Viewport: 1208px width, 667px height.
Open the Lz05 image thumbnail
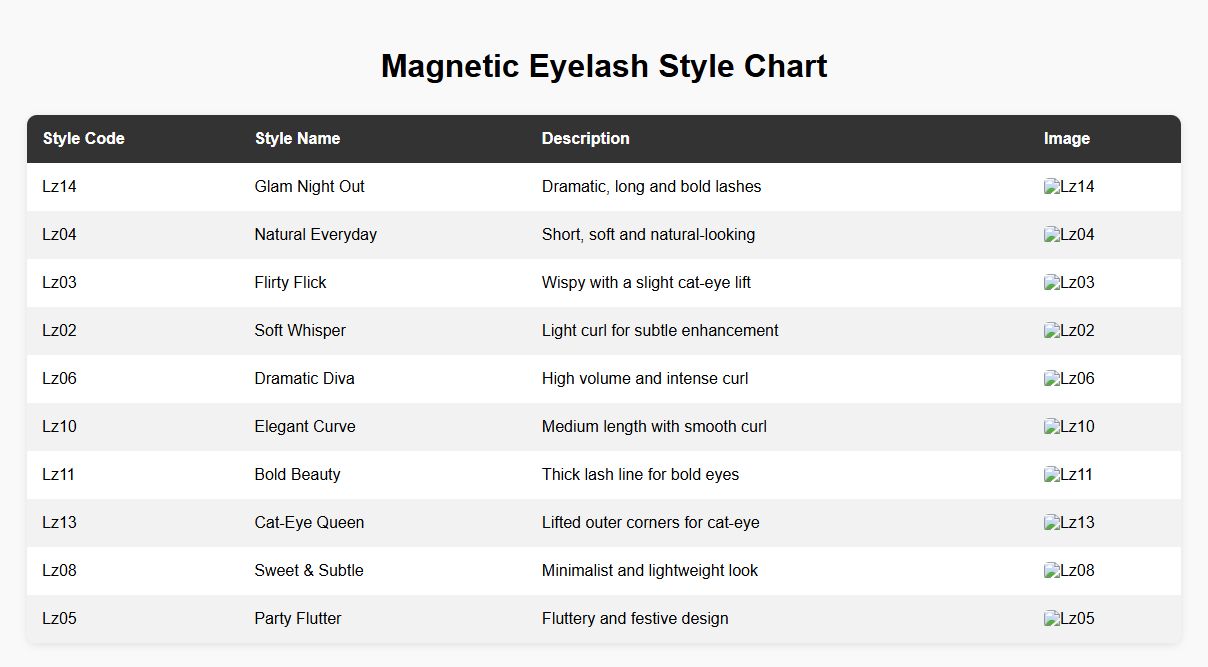(x=1068, y=619)
